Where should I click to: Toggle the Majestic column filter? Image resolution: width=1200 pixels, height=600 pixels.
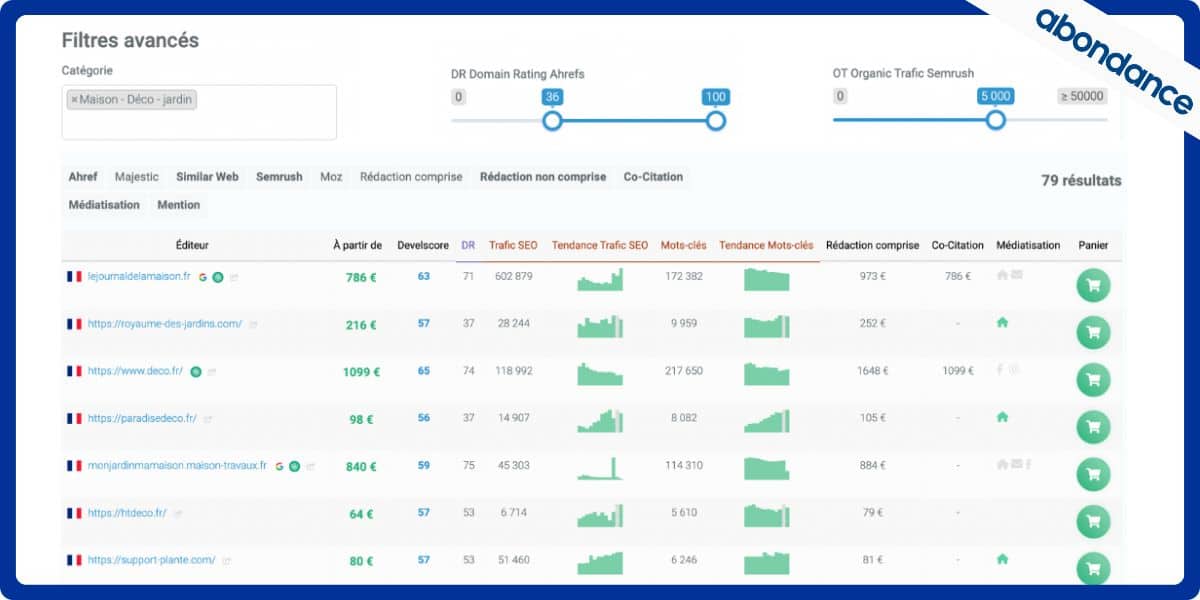137,177
